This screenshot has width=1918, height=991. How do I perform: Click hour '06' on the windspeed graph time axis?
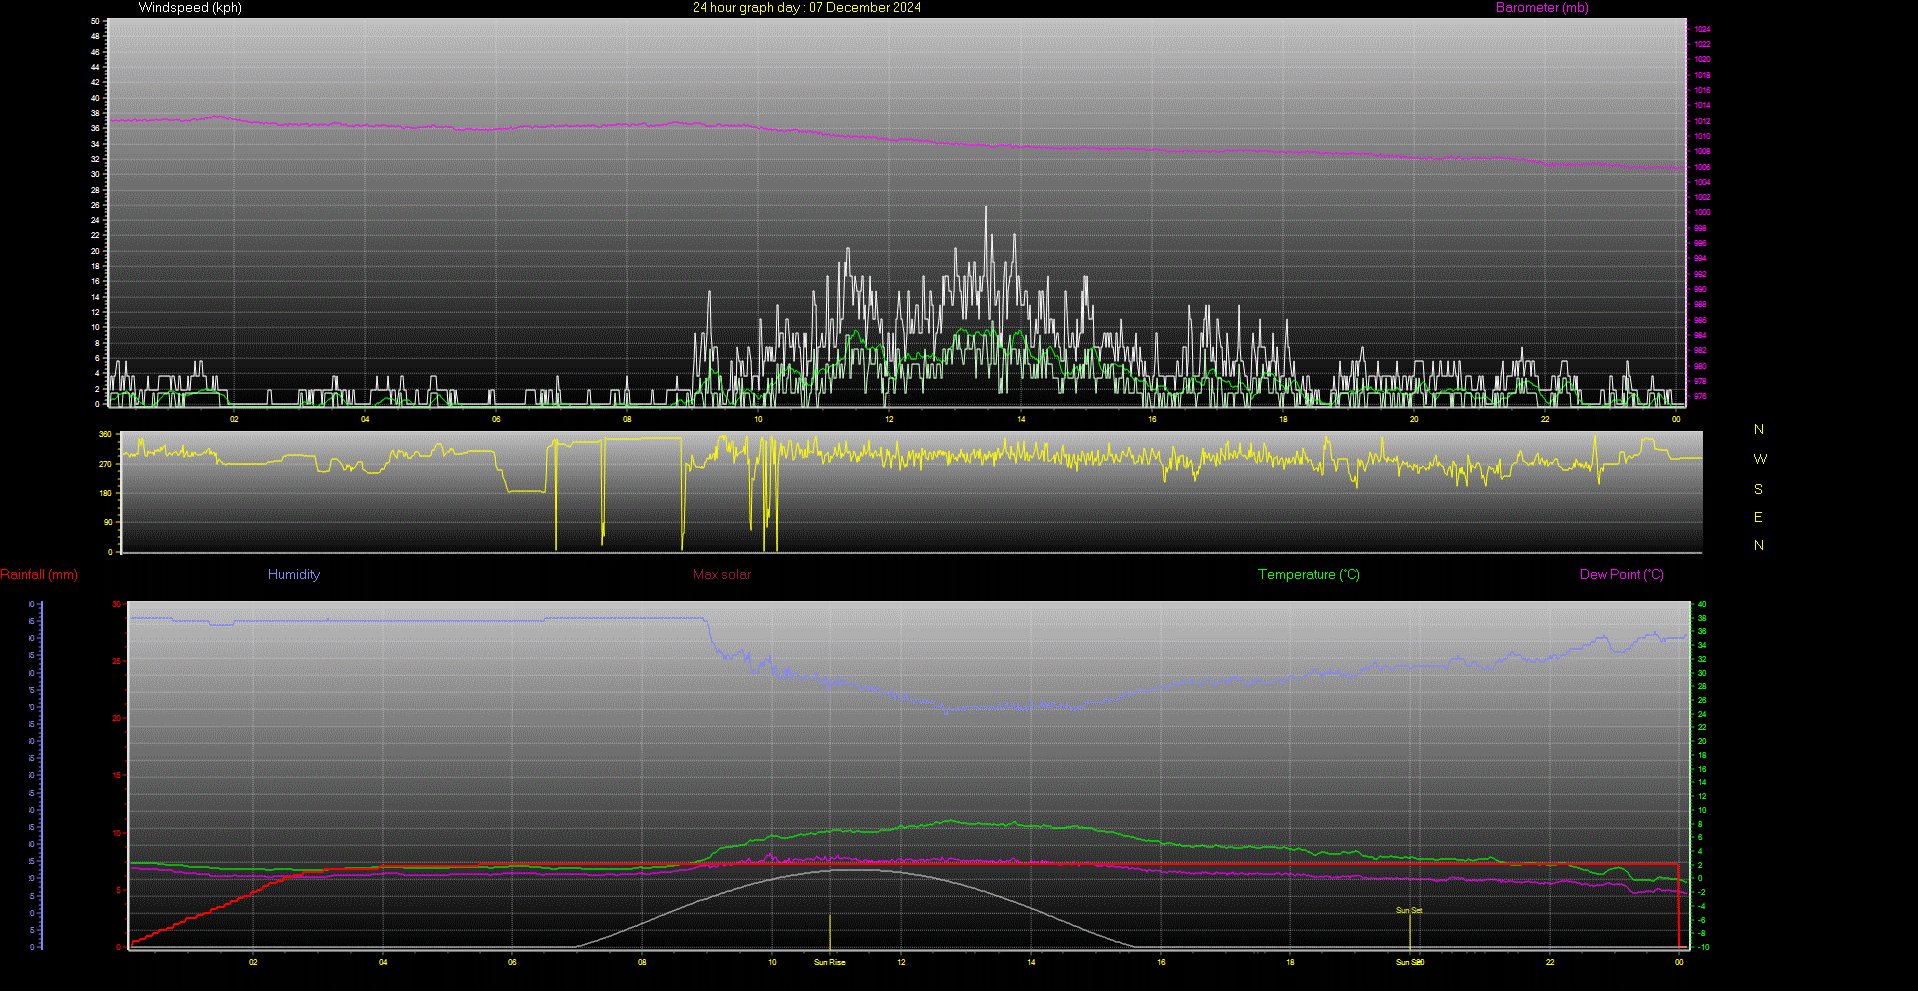coord(496,419)
